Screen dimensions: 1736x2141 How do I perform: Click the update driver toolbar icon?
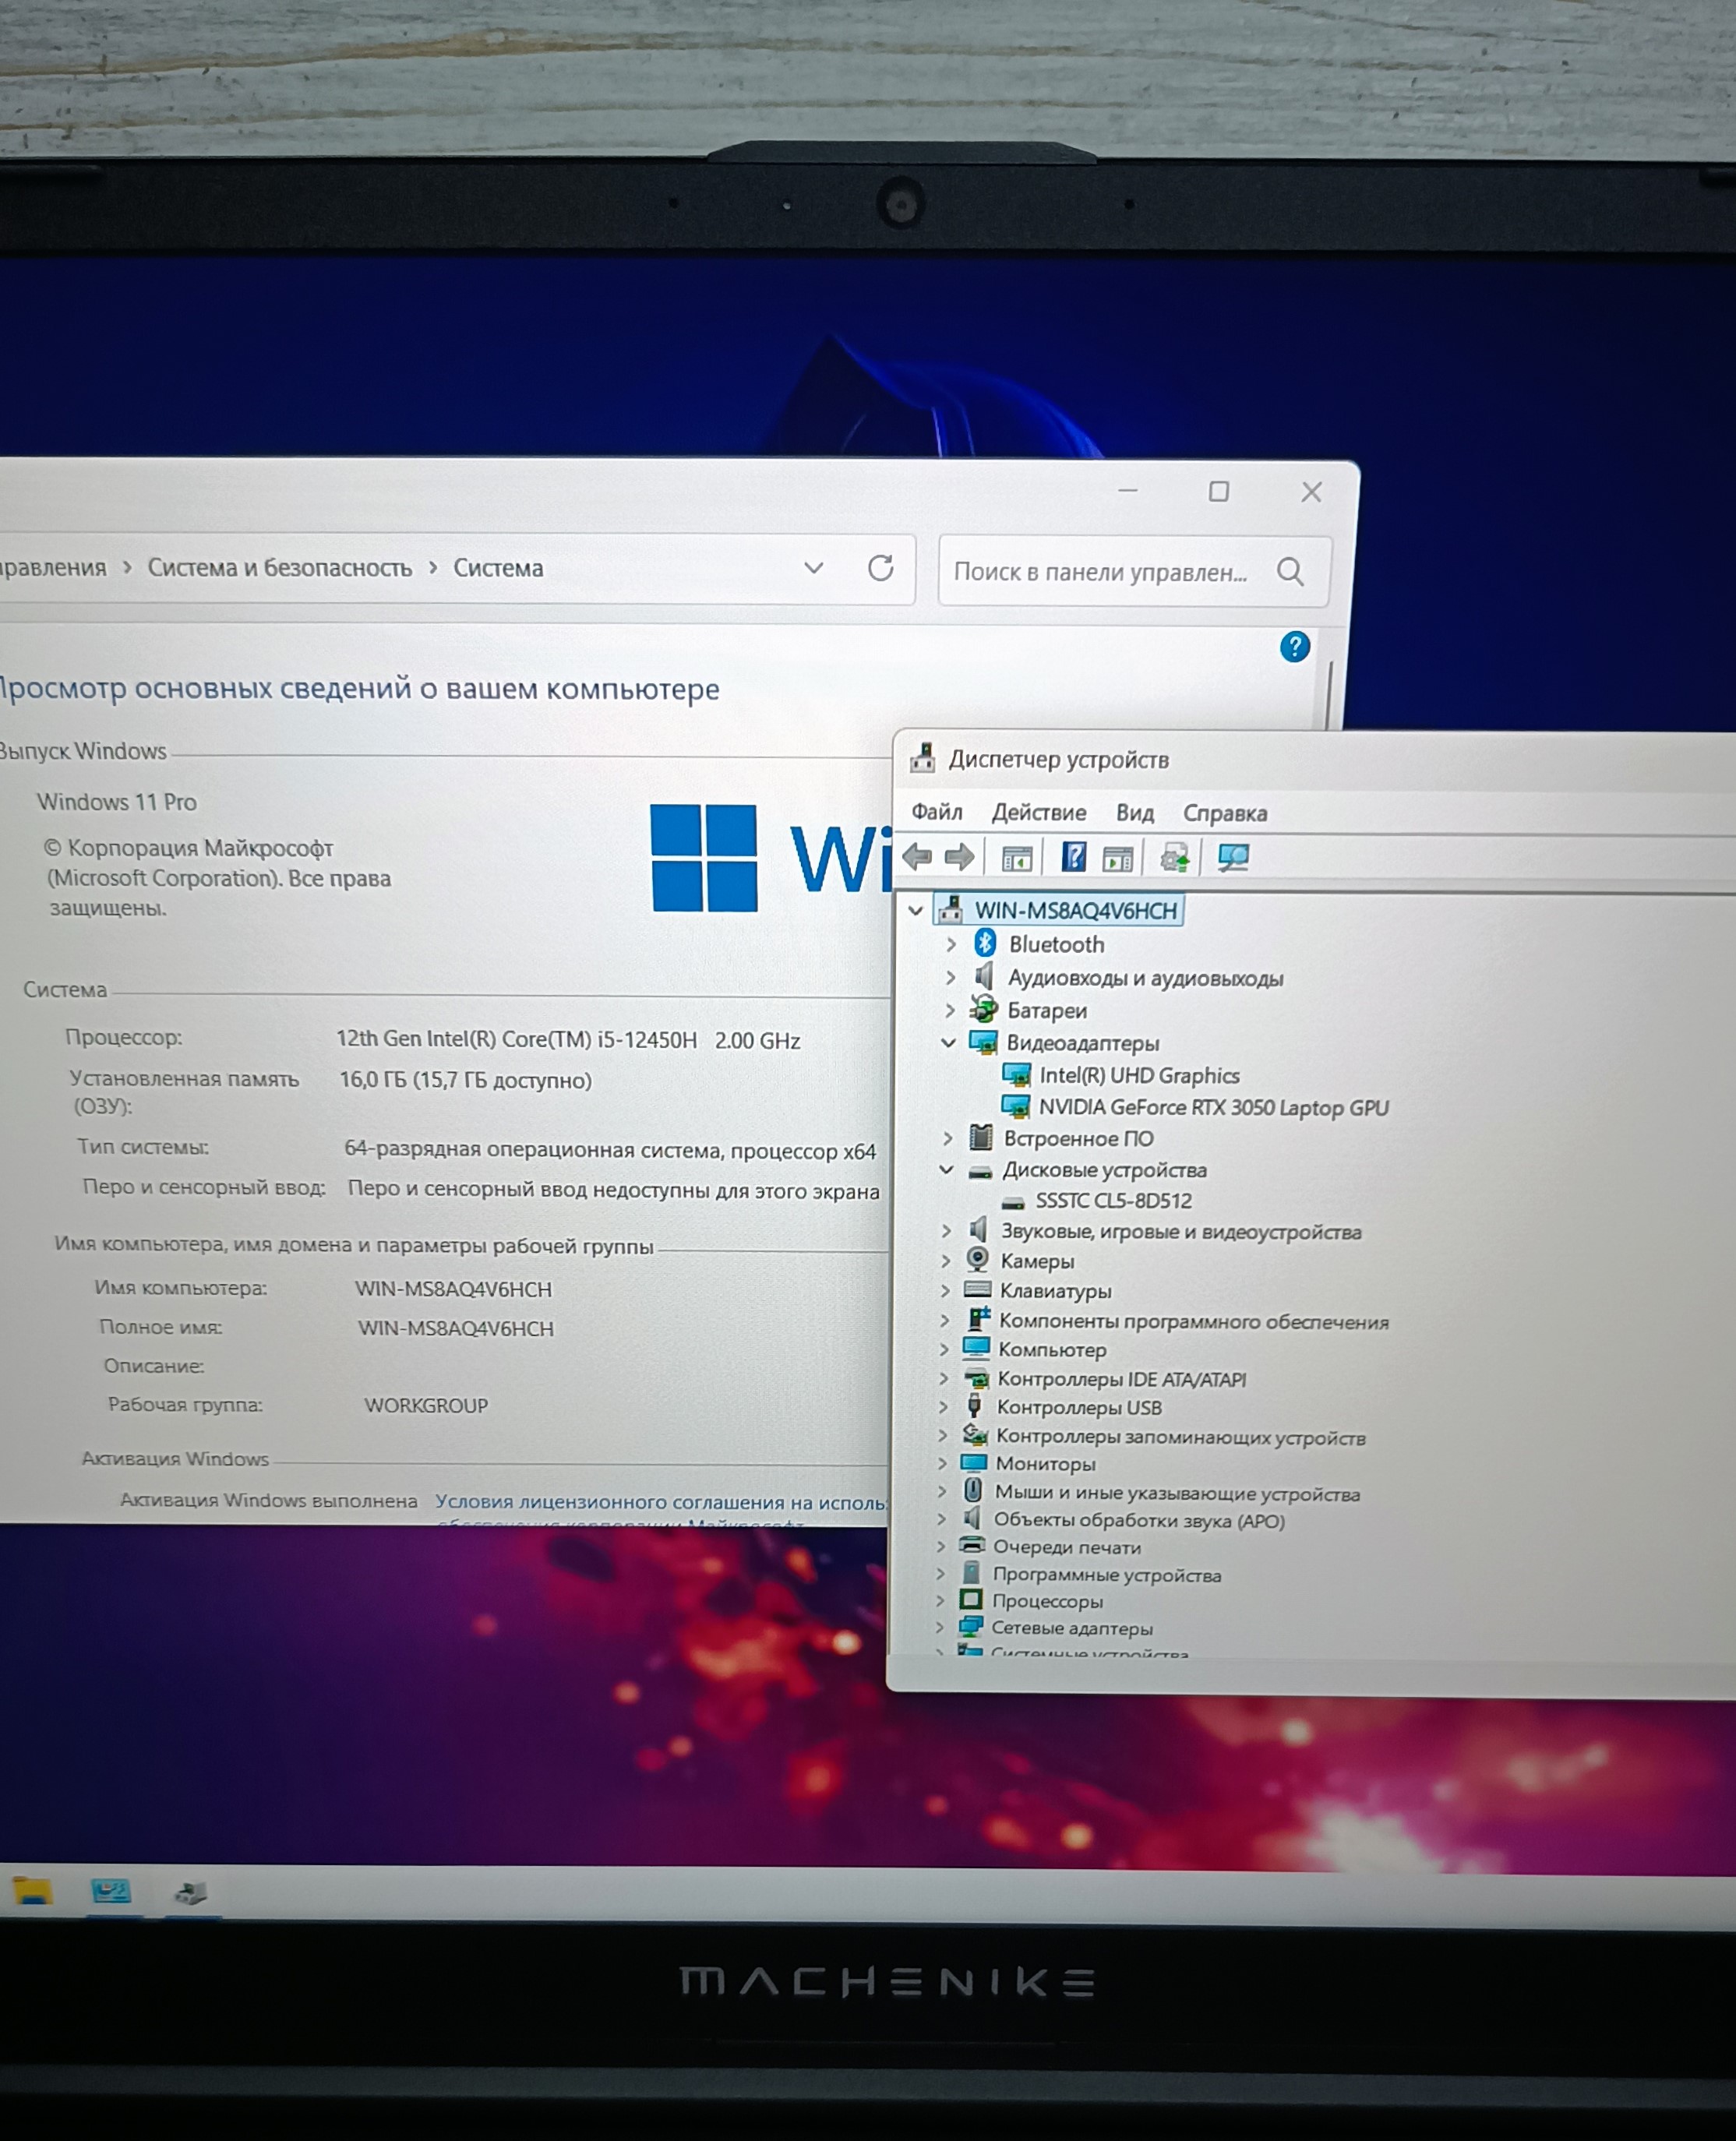(1175, 858)
